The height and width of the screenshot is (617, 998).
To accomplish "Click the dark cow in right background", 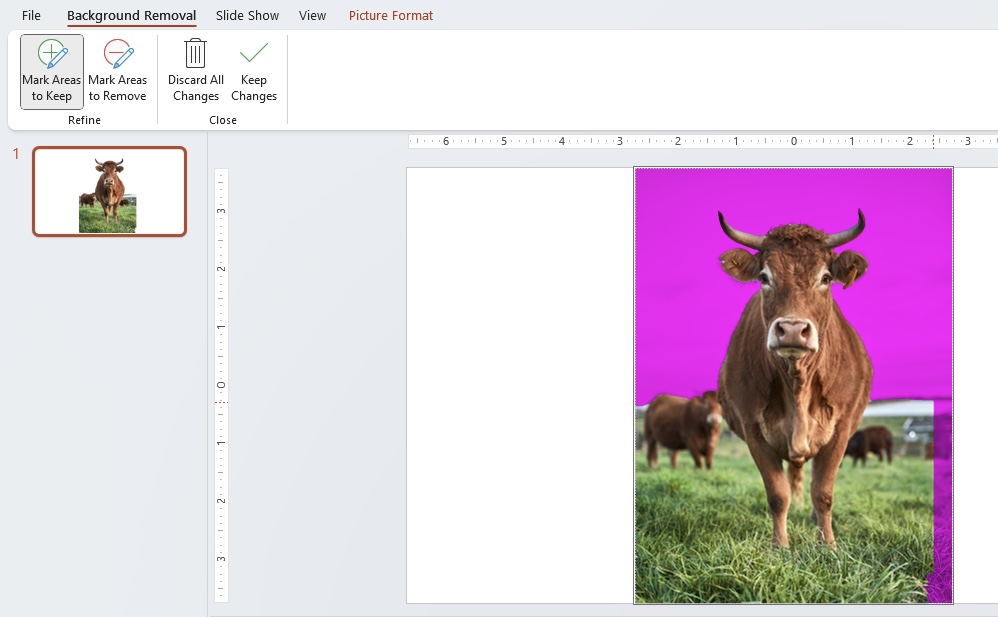I will coord(868,443).
